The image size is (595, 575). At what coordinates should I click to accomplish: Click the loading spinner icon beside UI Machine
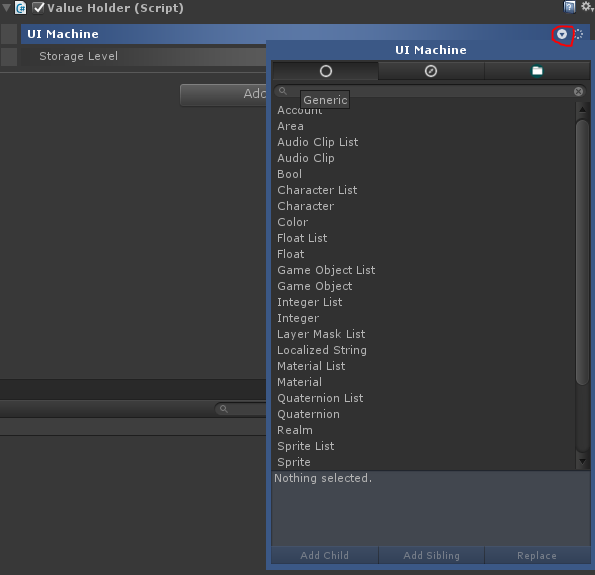tap(579, 34)
